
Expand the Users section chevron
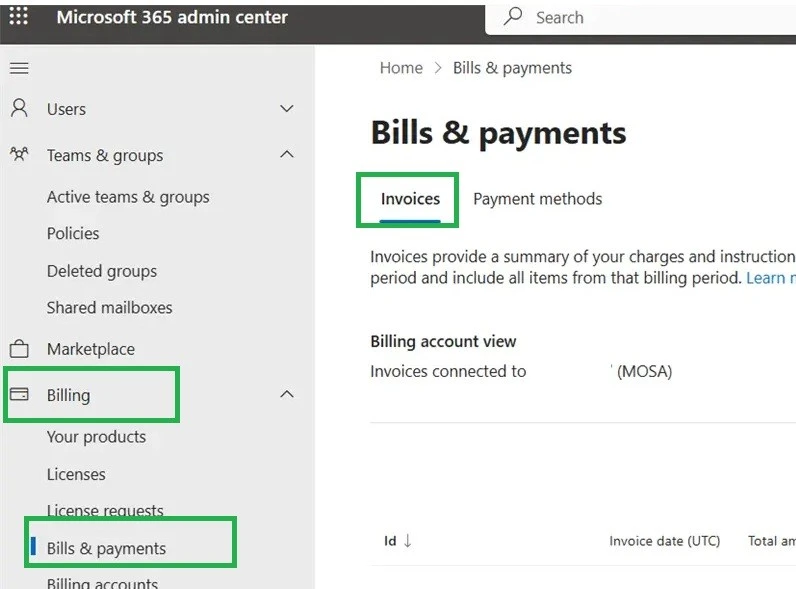click(x=287, y=109)
